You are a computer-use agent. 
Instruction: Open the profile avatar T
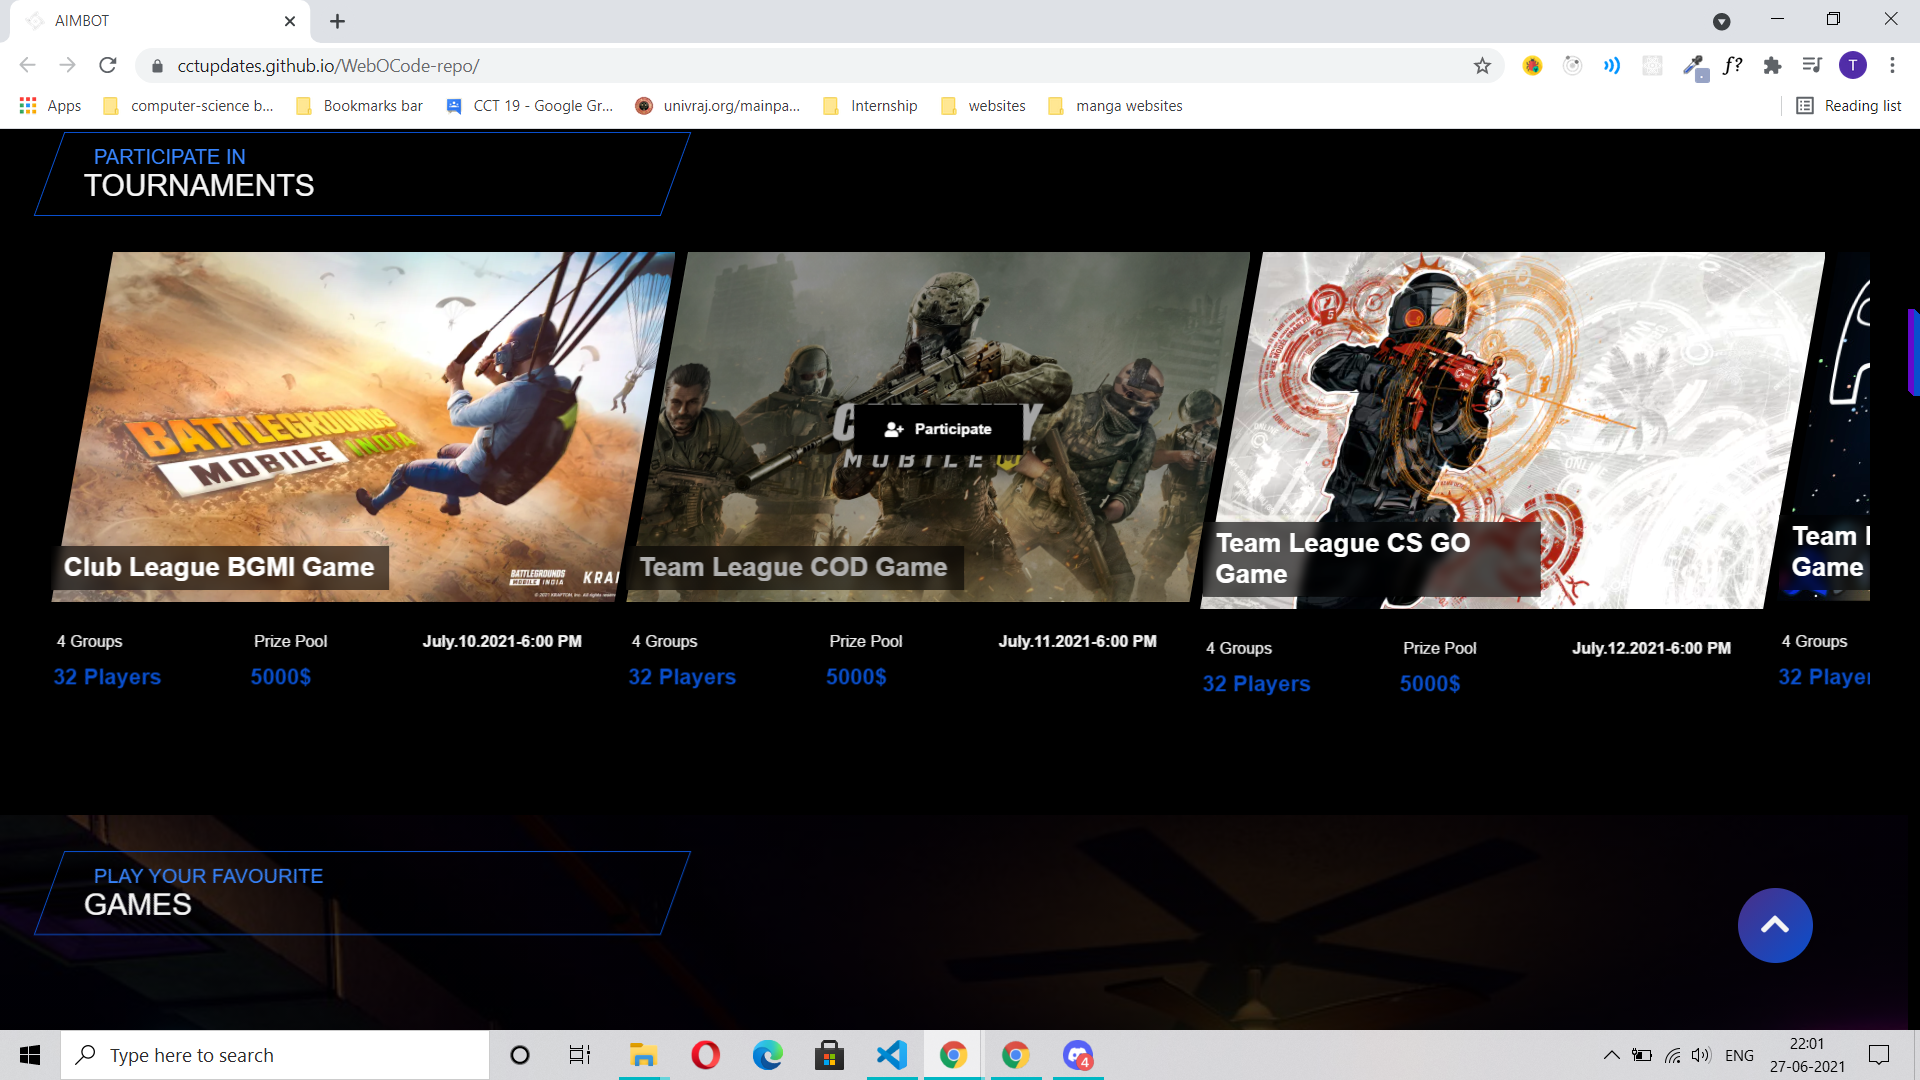pos(1852,66)
